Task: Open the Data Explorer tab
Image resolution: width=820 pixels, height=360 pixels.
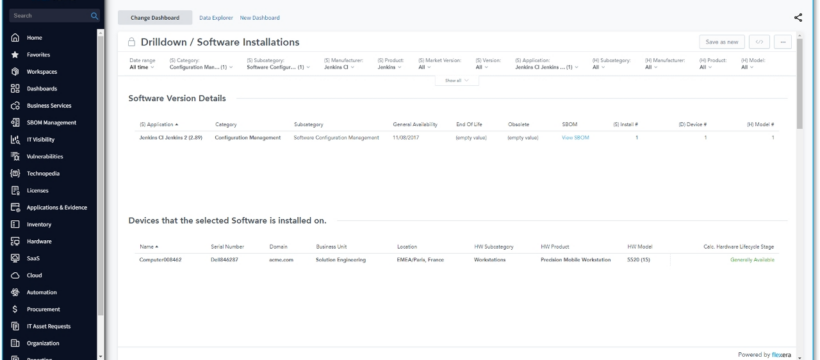Action: pos(216,18)
